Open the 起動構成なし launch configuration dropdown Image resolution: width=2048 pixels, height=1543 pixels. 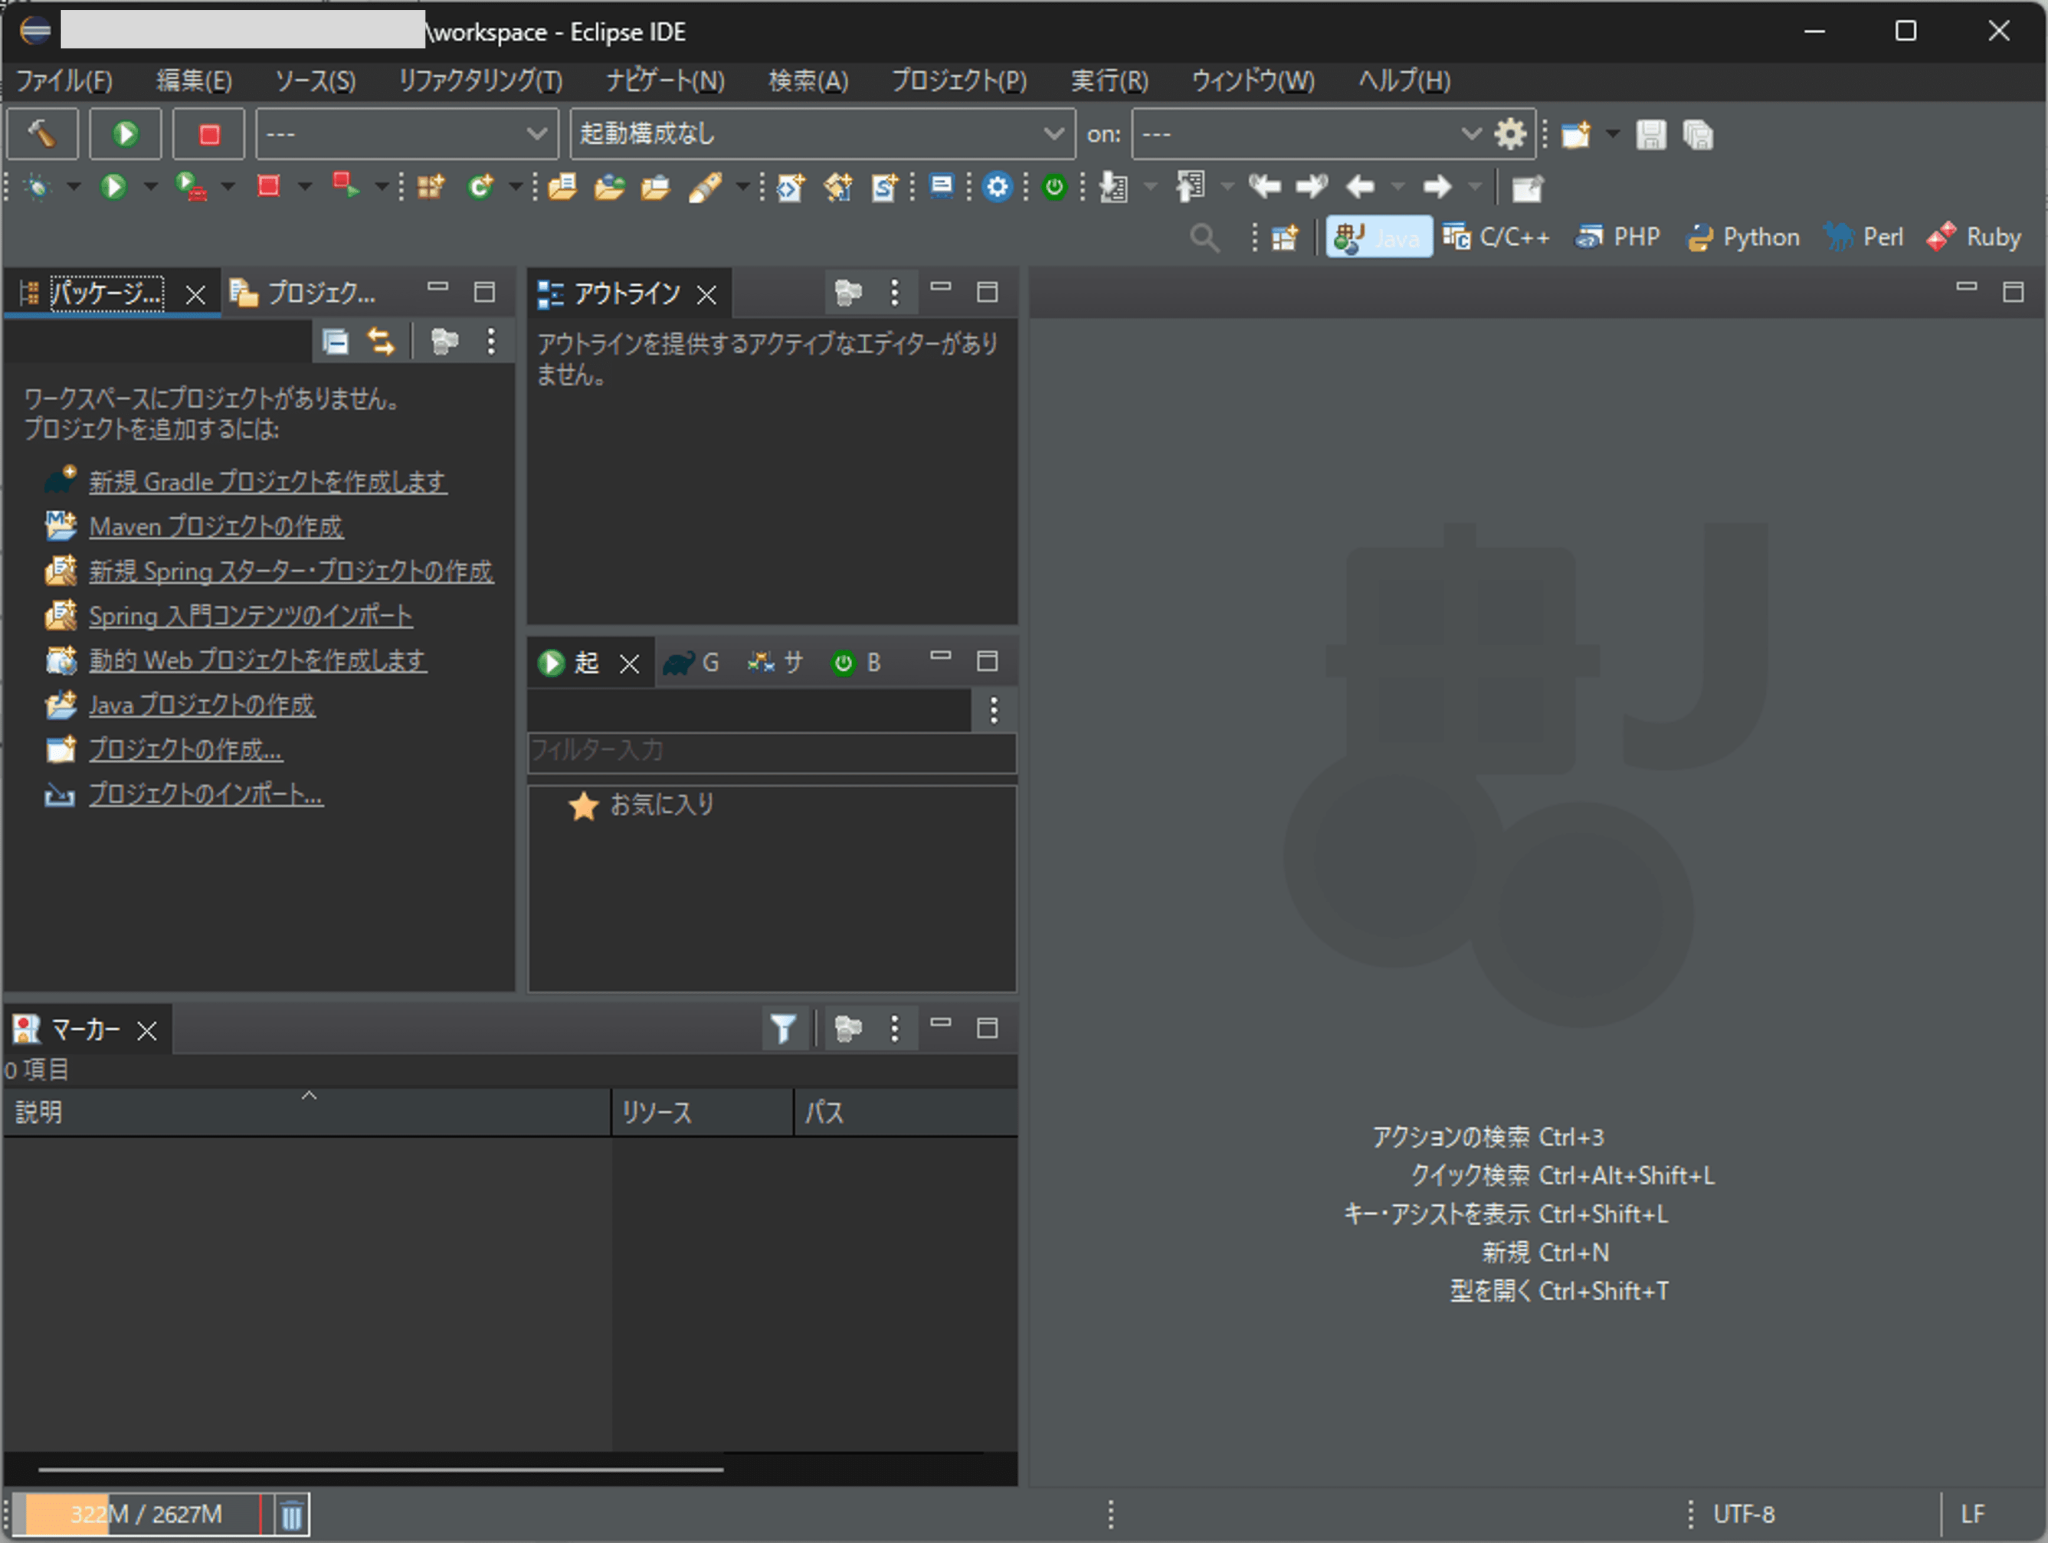click(x=820, y=133)
